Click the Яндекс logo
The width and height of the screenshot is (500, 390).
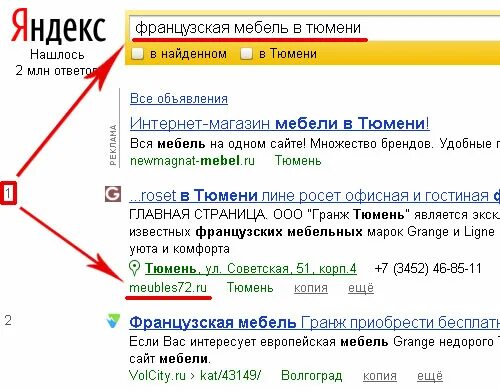click(x=58, y=26)
